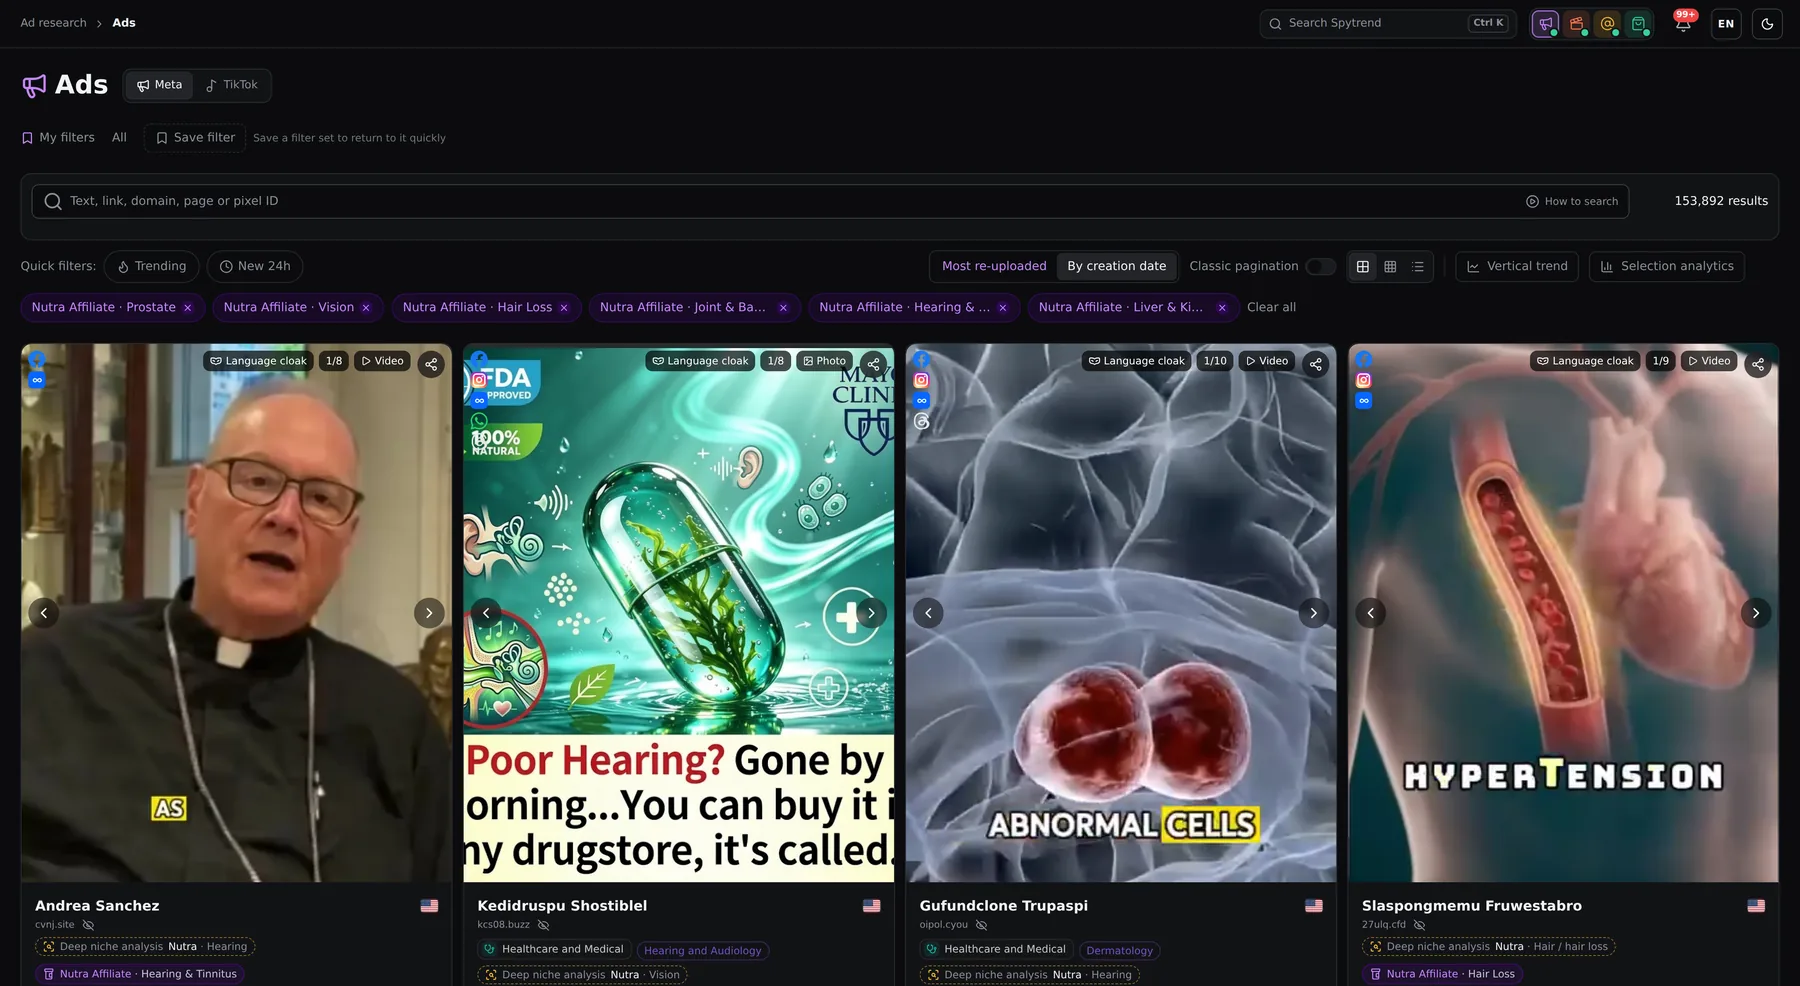
Task: Open the EN language selector
Action: pyautogui.click(x=1726, y=24)
